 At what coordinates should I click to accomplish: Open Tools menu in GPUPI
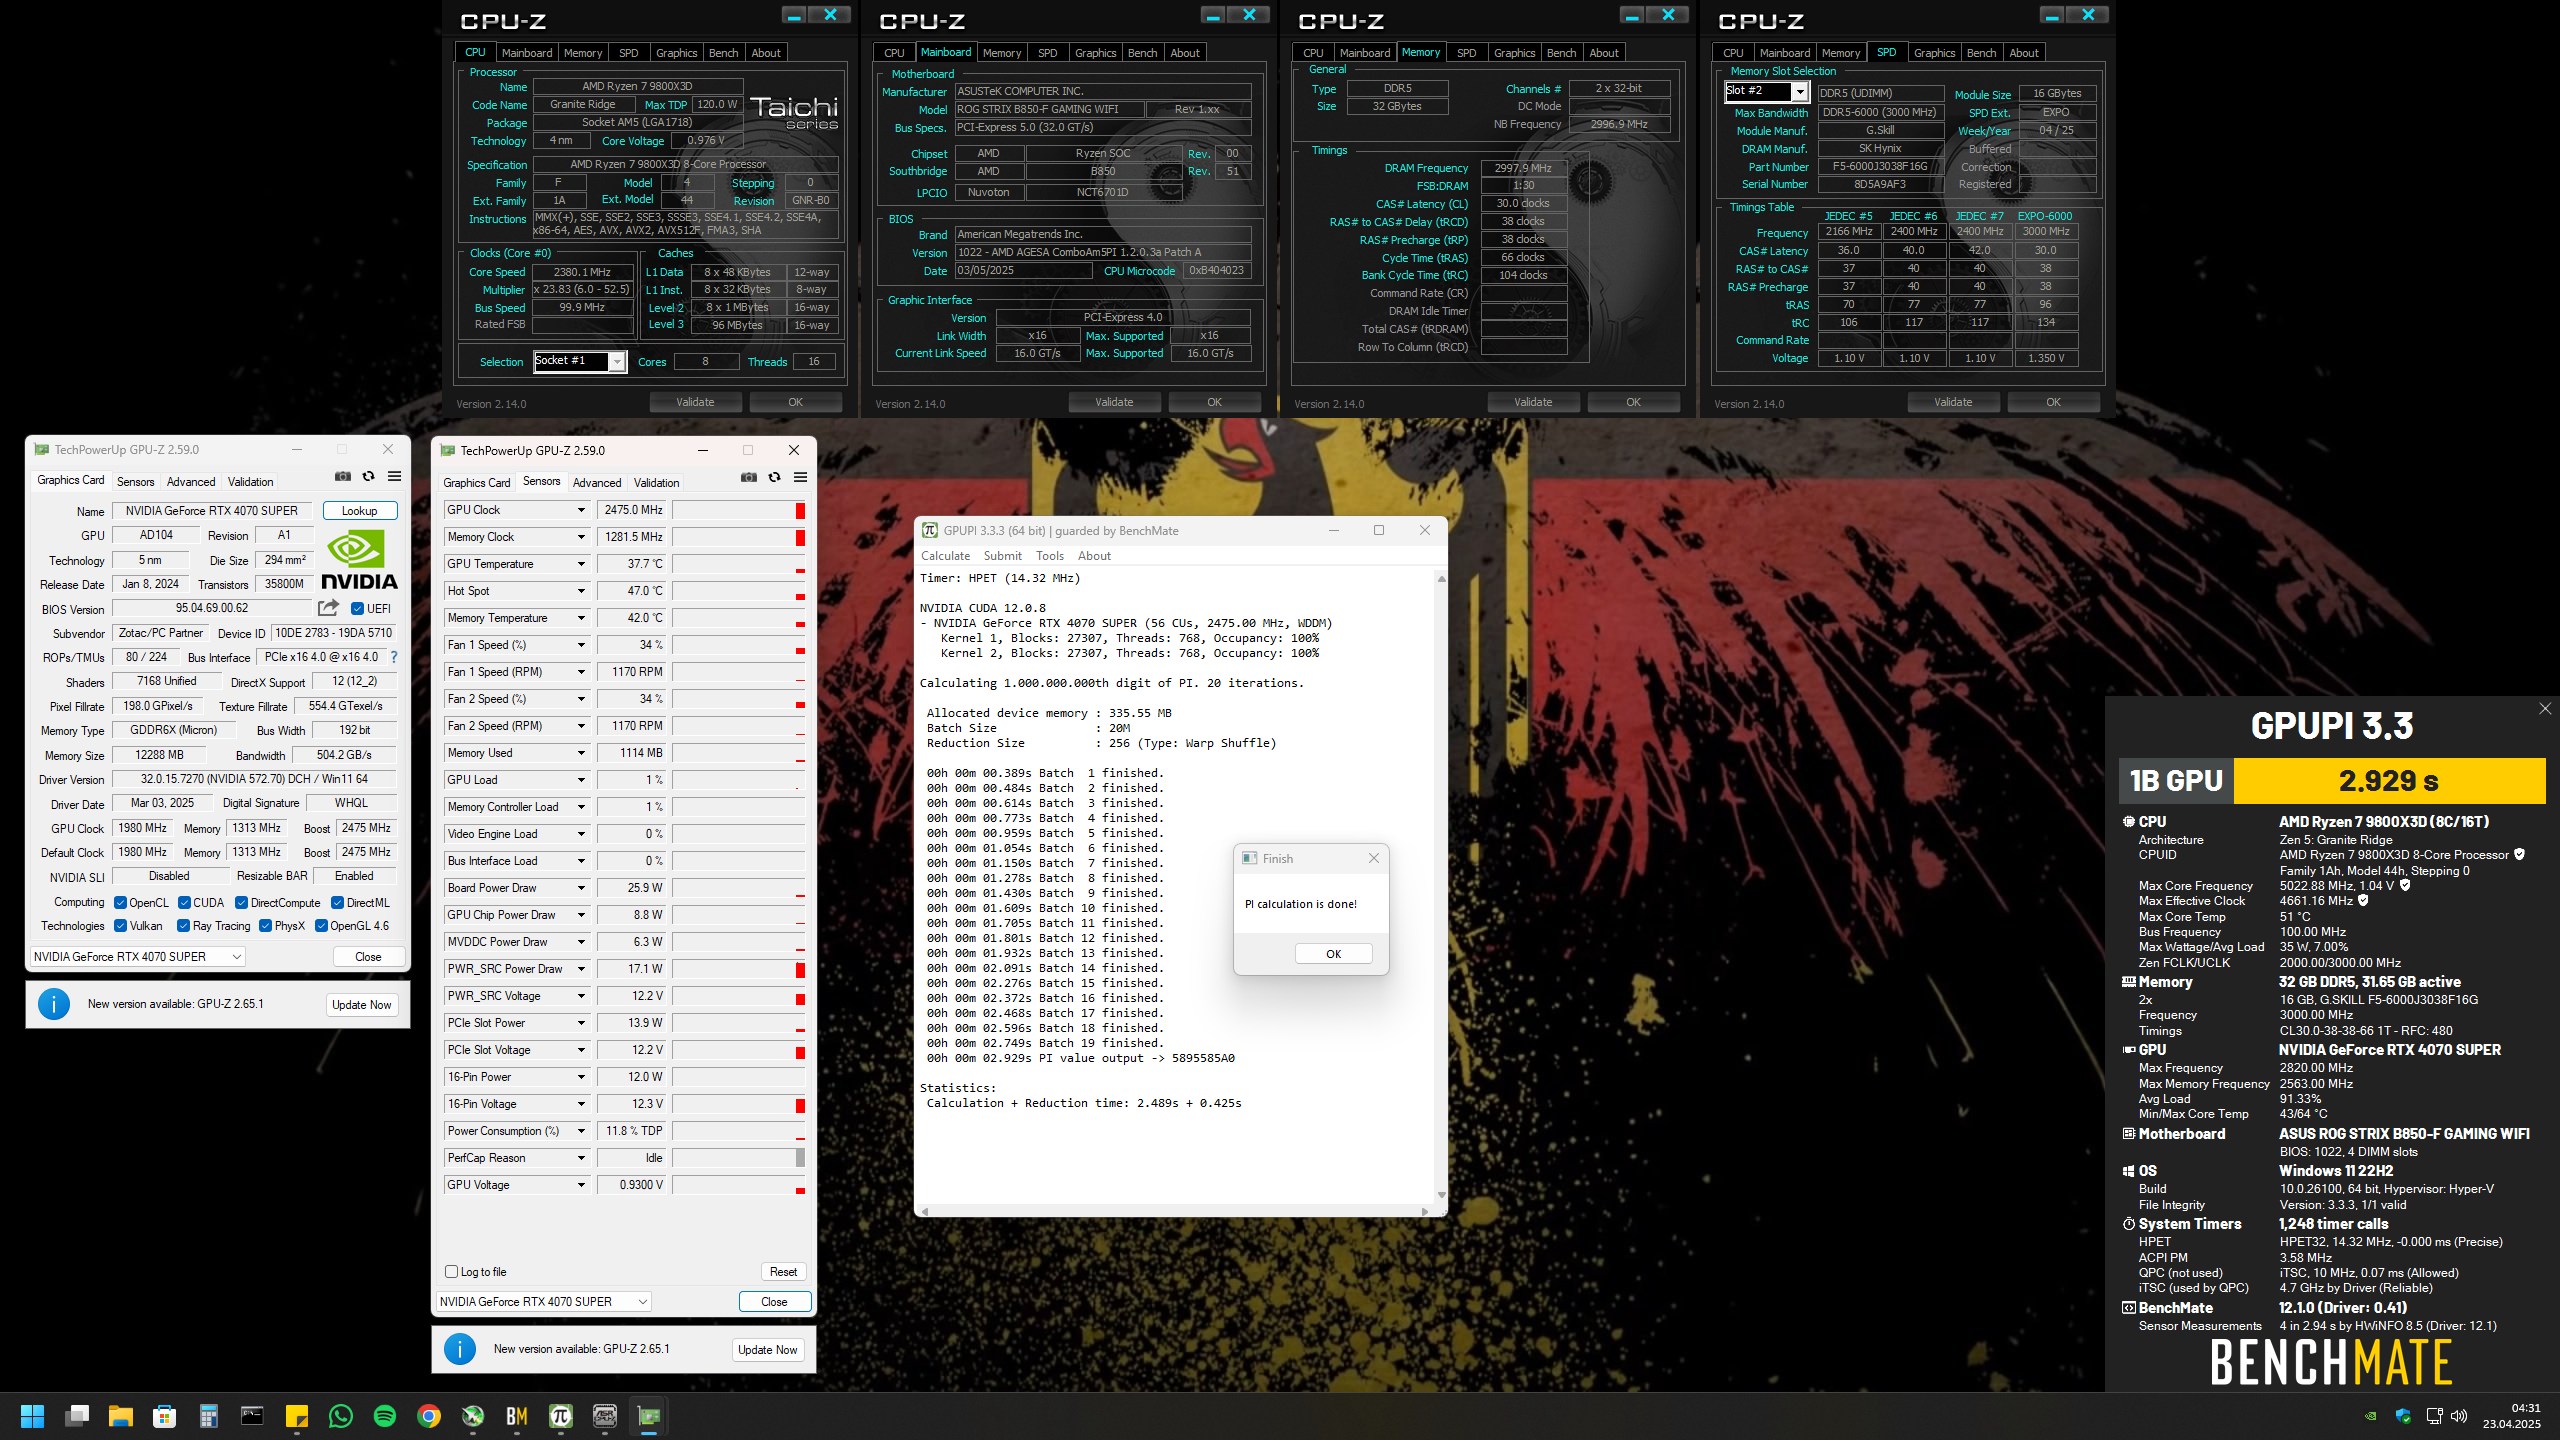coord(1050,556)
